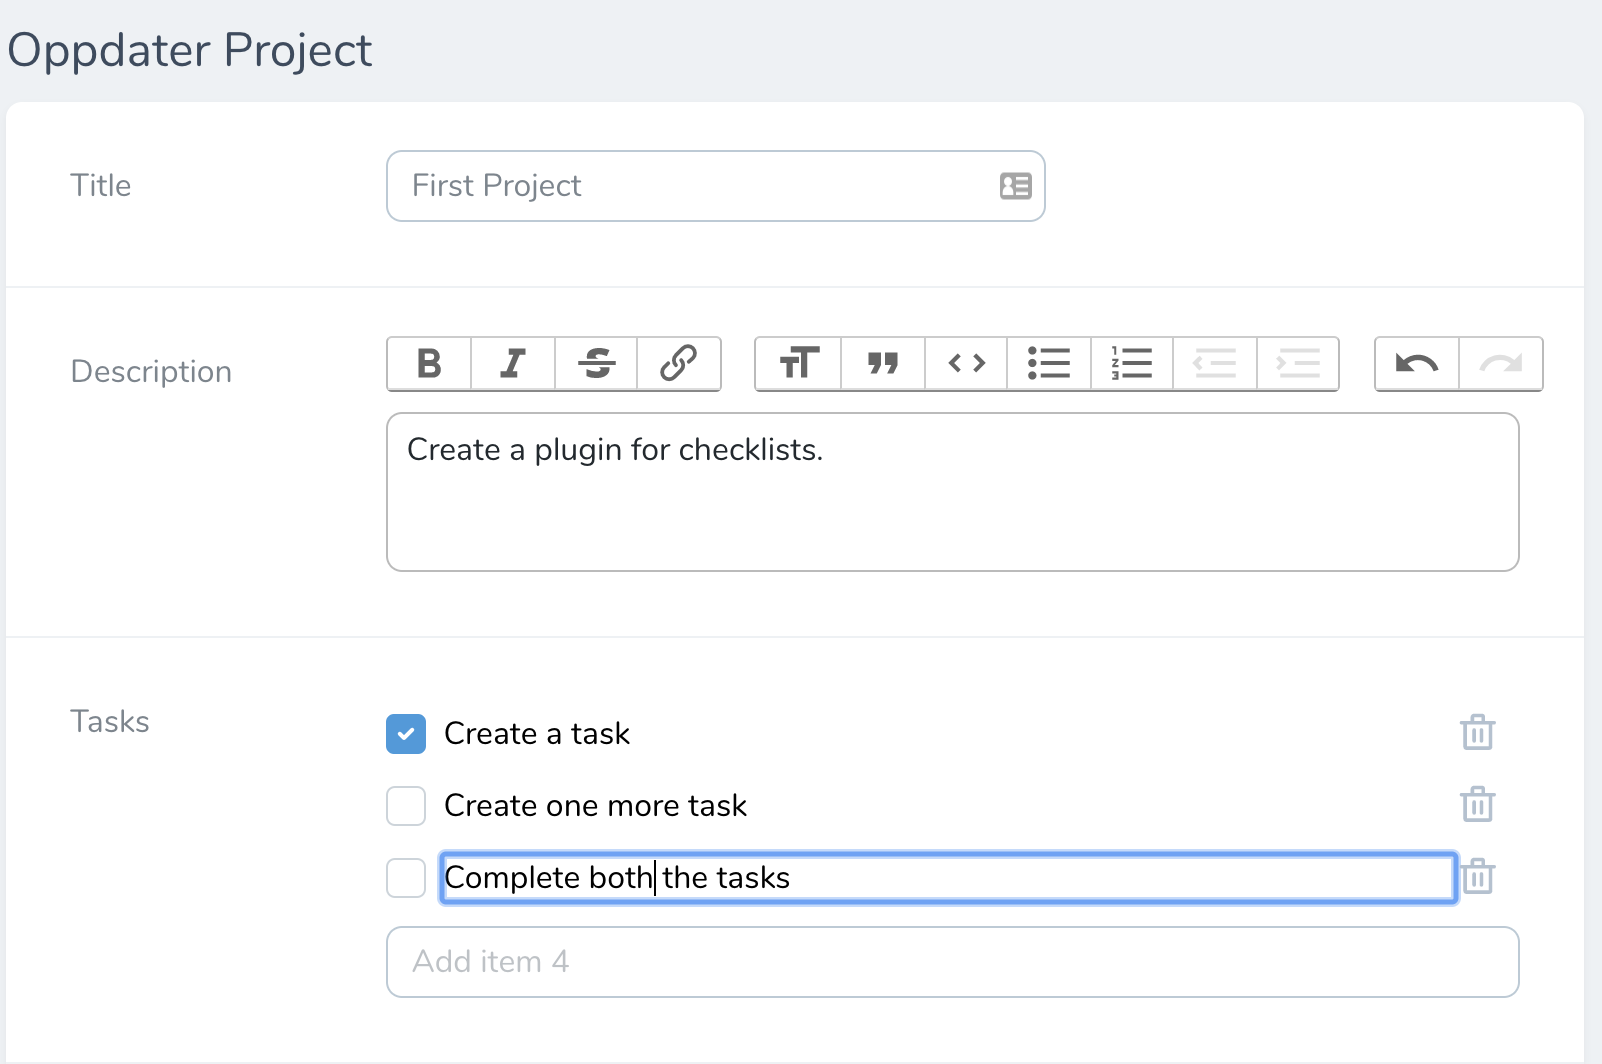Image resolution: width=1602 pixels, height=1064 pixels.
Task: Toggle strikethrough text formatting
Action: tap(596, 364)
